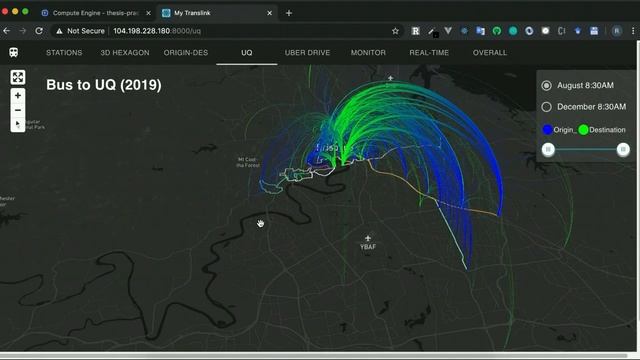Click the browser forward arrow

click(x=23, y=31)
